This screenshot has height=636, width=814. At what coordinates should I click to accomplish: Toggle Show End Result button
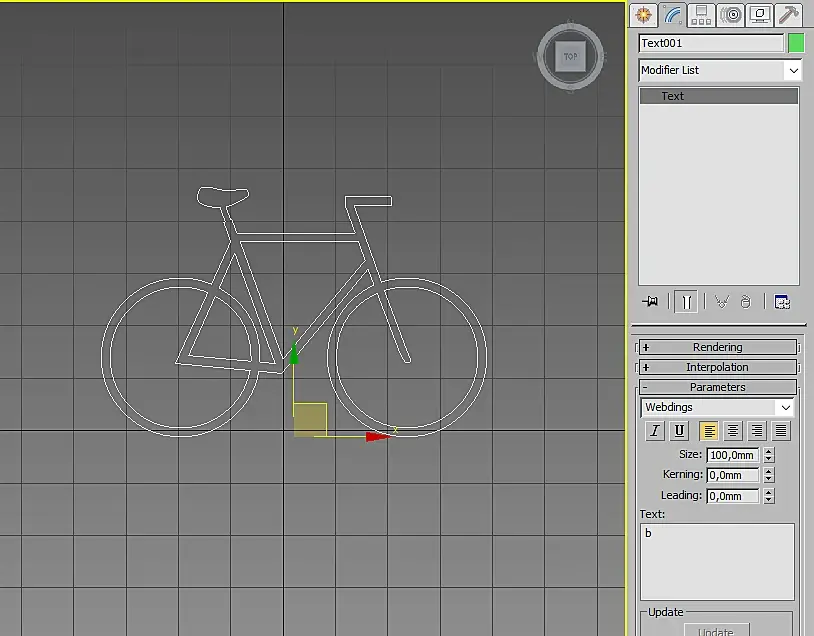[x=686, y=301]
